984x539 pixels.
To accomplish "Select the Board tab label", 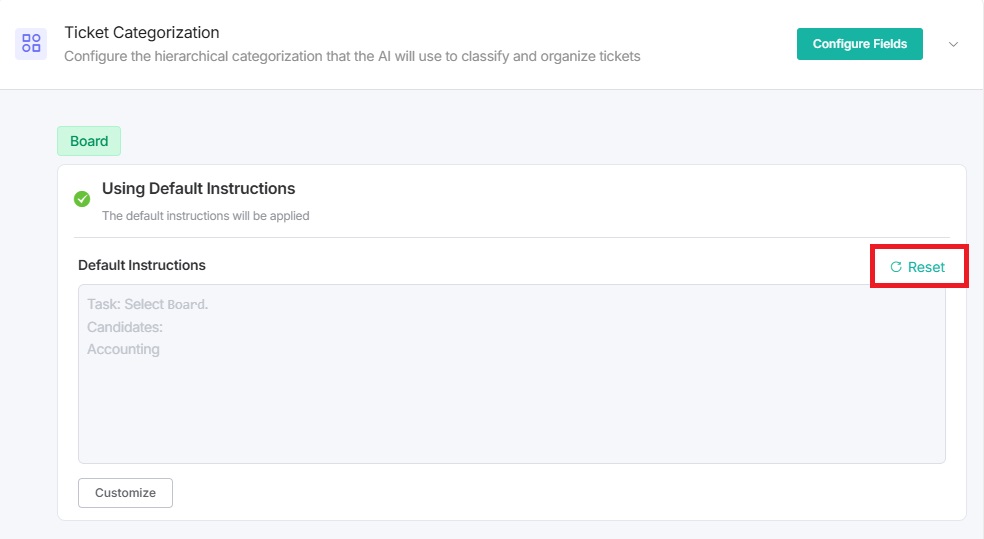I will pos(89,141).
